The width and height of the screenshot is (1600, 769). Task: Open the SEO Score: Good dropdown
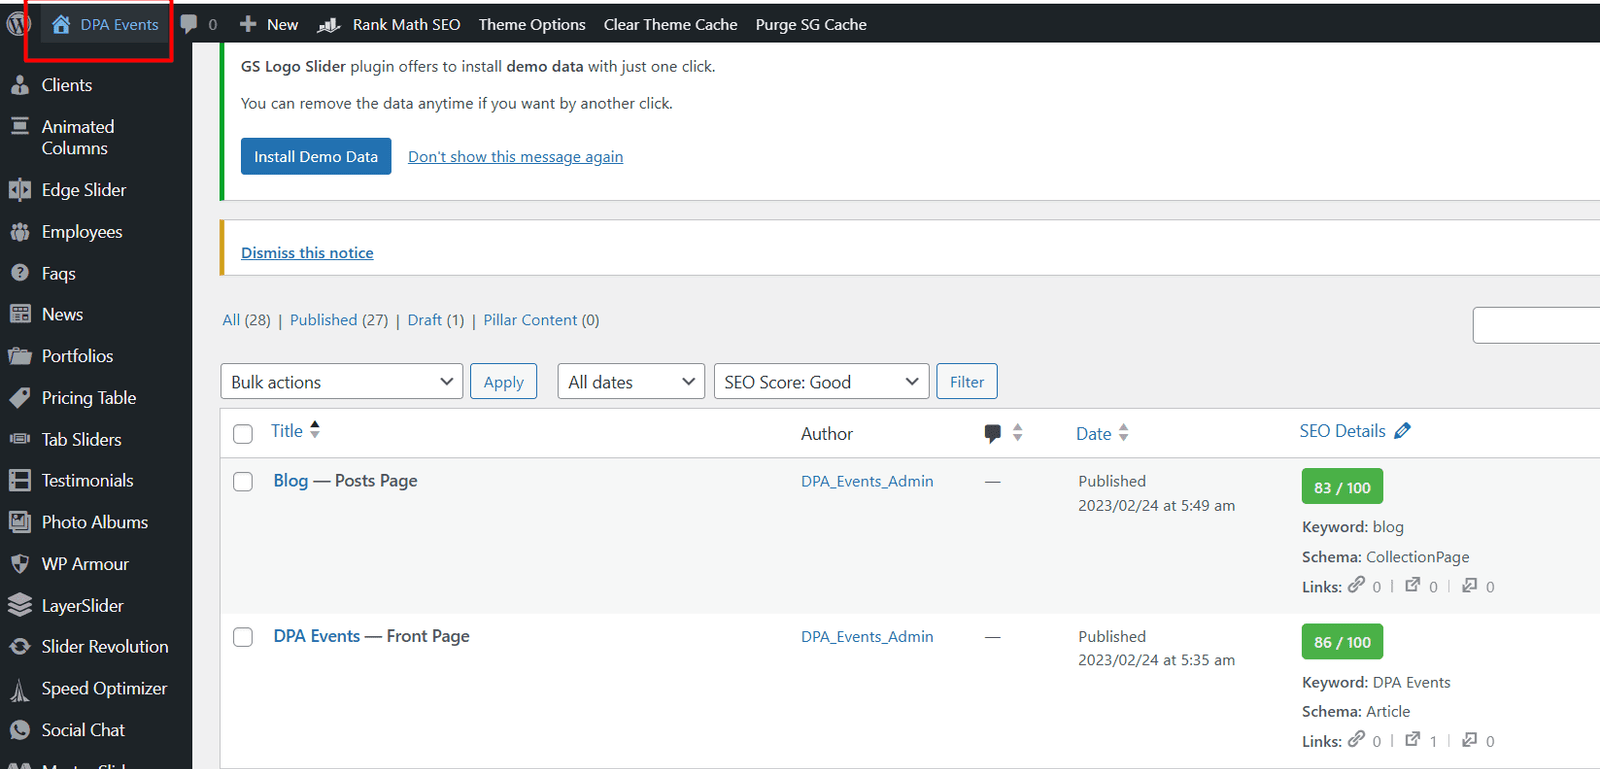(x=821, y=382)
